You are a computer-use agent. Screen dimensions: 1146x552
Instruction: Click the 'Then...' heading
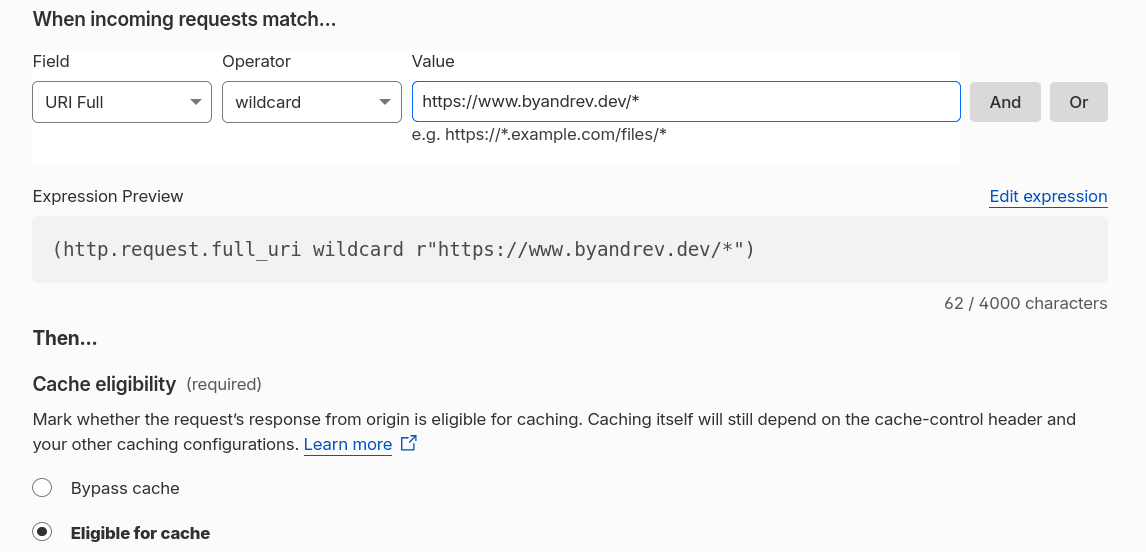pyautogui.click(x=65, y=339)
